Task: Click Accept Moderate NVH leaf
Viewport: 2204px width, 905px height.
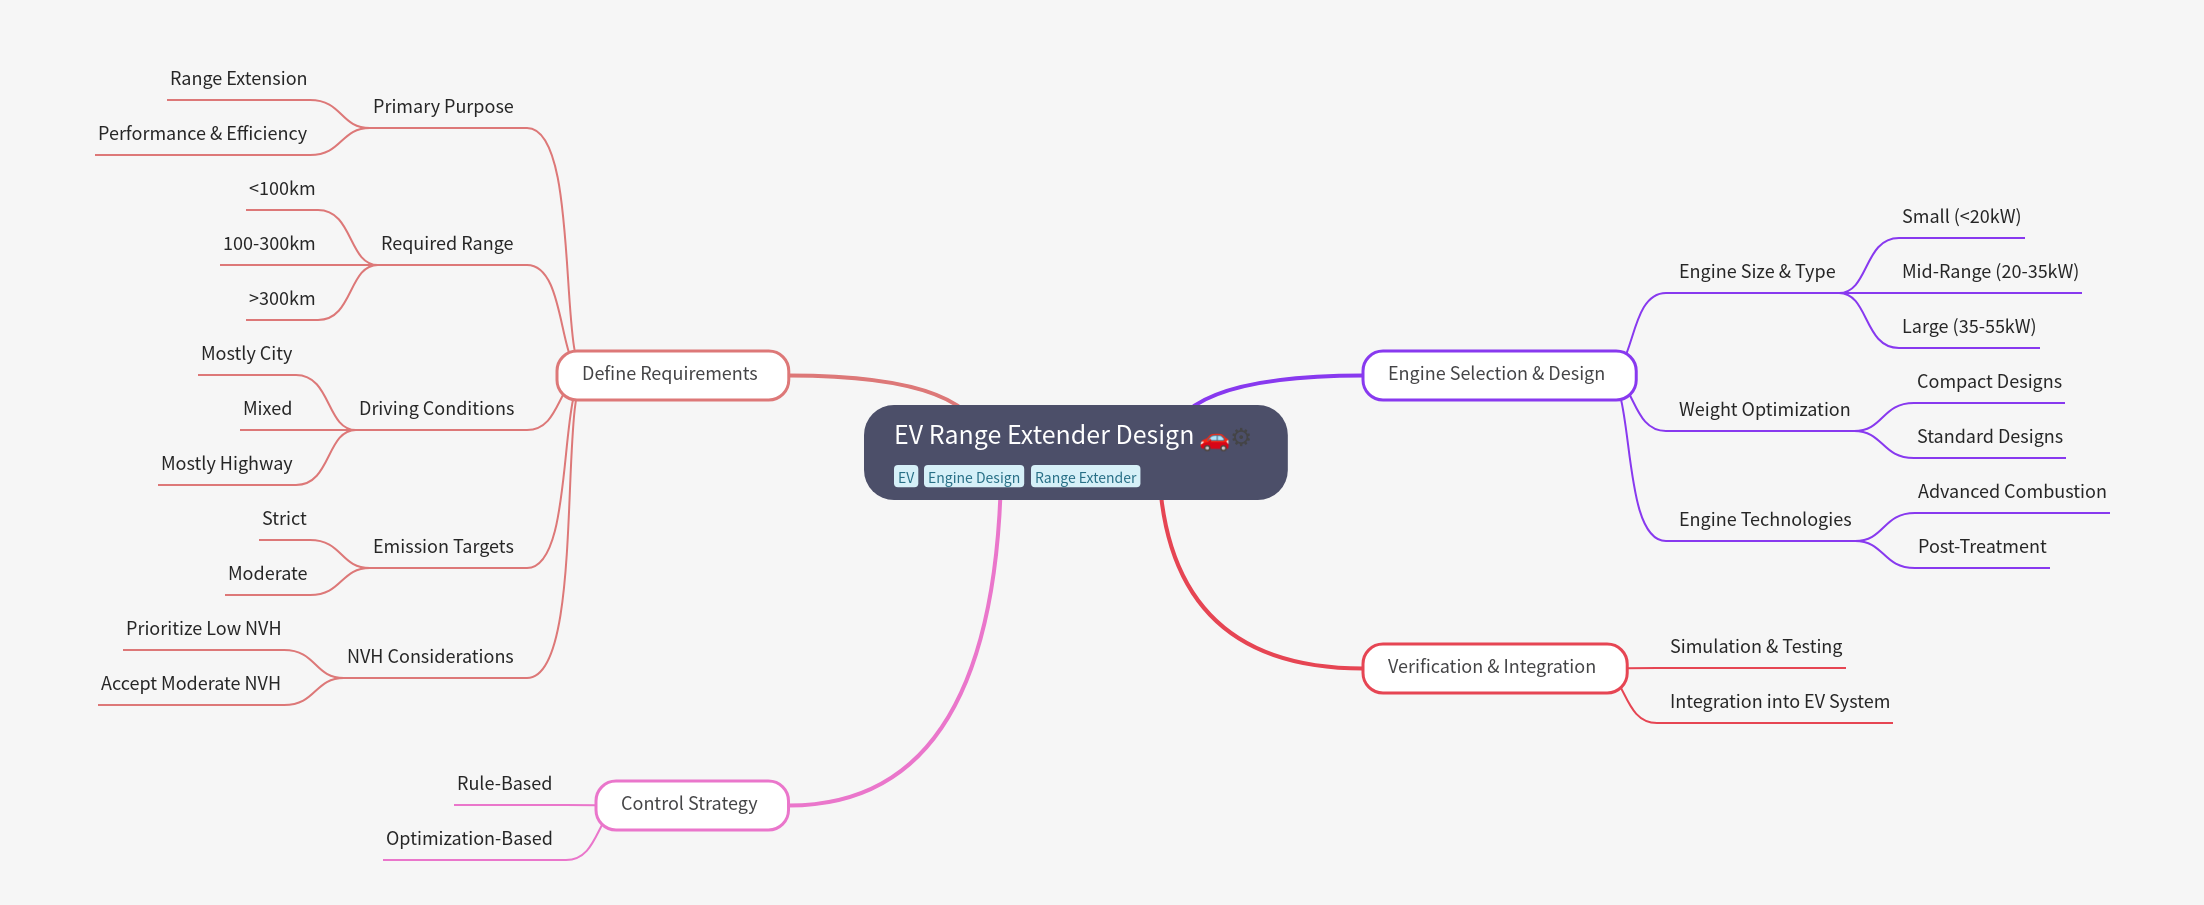Action: tap(190, 683)
